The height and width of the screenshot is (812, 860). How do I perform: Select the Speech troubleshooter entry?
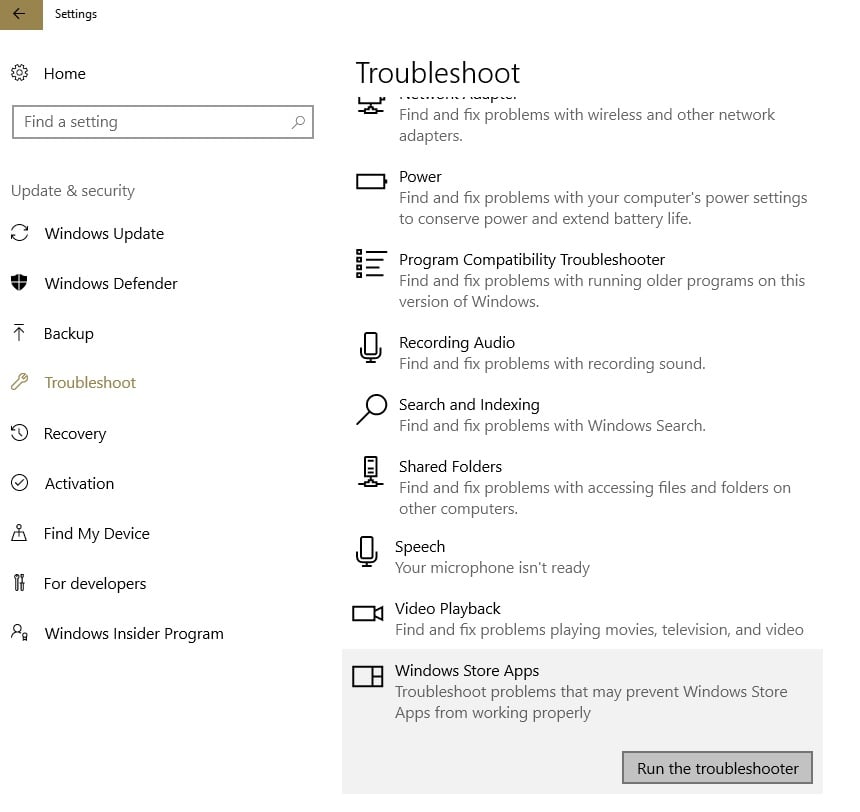(420, 547)
